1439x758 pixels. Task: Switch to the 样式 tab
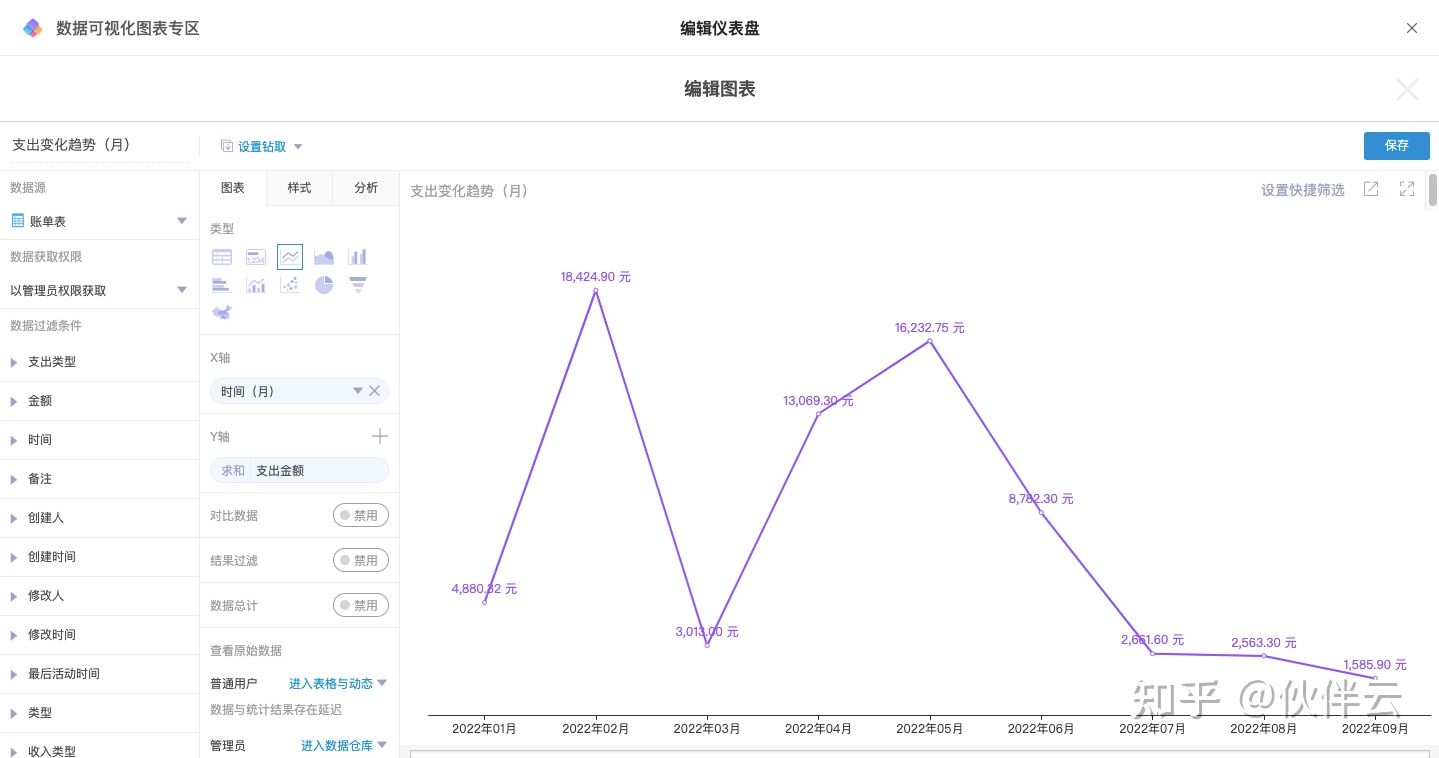tap(299, 188)
